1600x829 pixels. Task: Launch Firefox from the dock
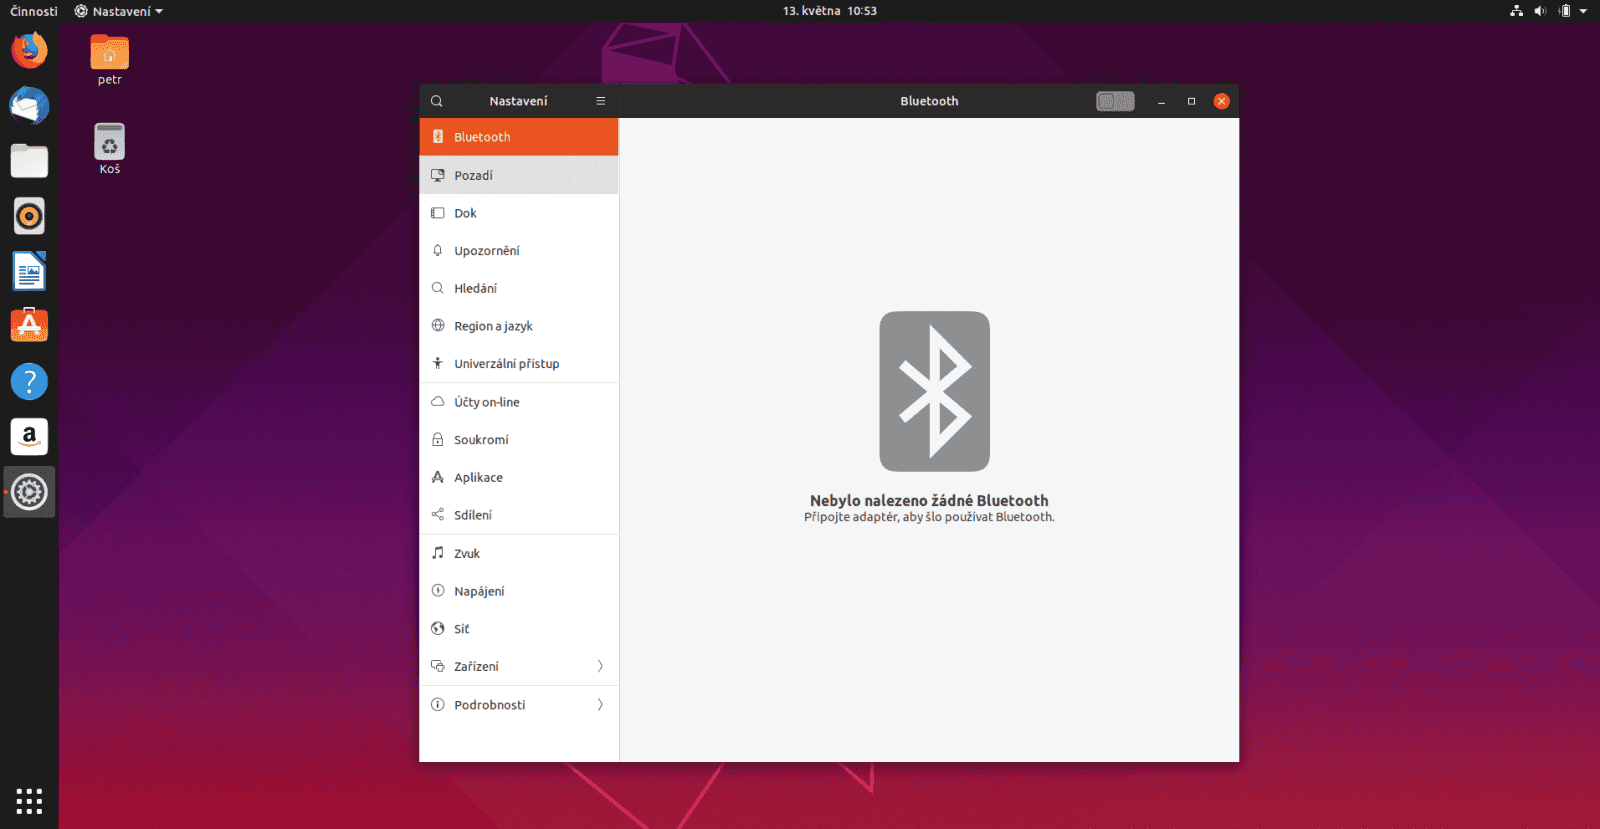(29, 50)
